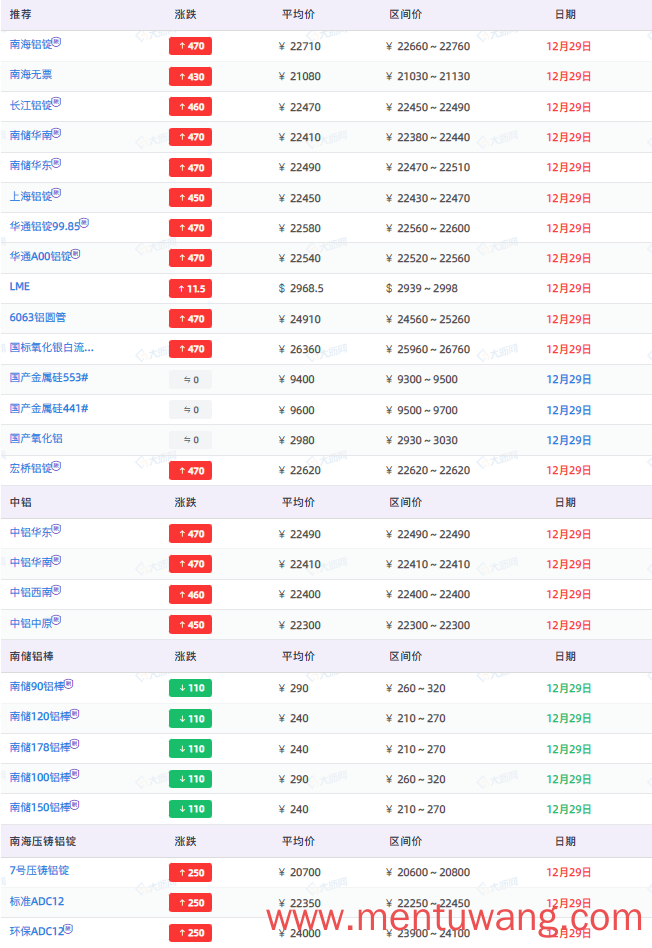This screenshot has height=948, width=652.
Task: Open the 环保ADC12 link
Action: coord(37,932)
